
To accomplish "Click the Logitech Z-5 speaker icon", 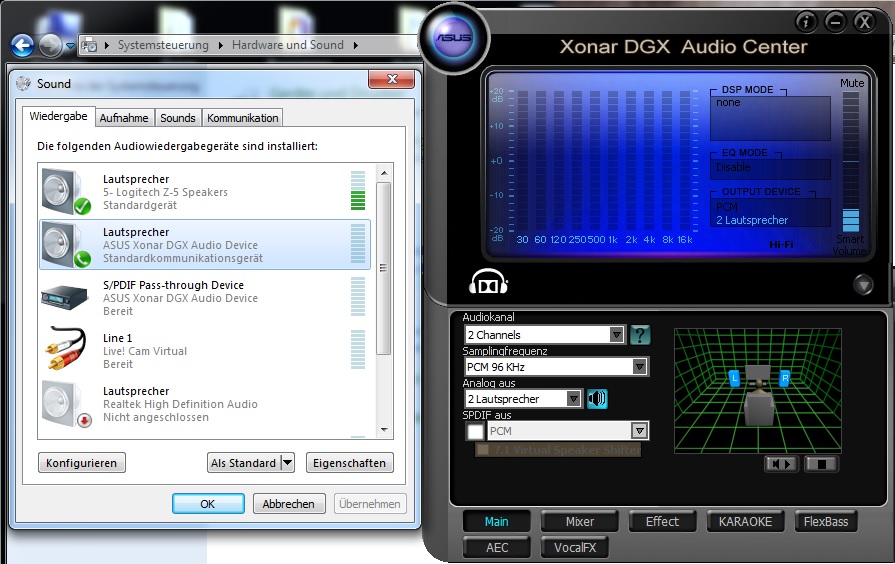I will (x=66, y=192).
